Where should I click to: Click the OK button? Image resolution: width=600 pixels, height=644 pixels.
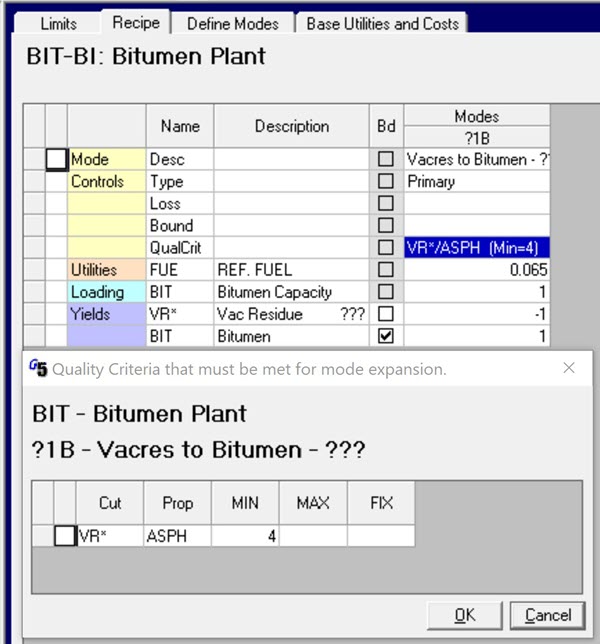[464, 614]
